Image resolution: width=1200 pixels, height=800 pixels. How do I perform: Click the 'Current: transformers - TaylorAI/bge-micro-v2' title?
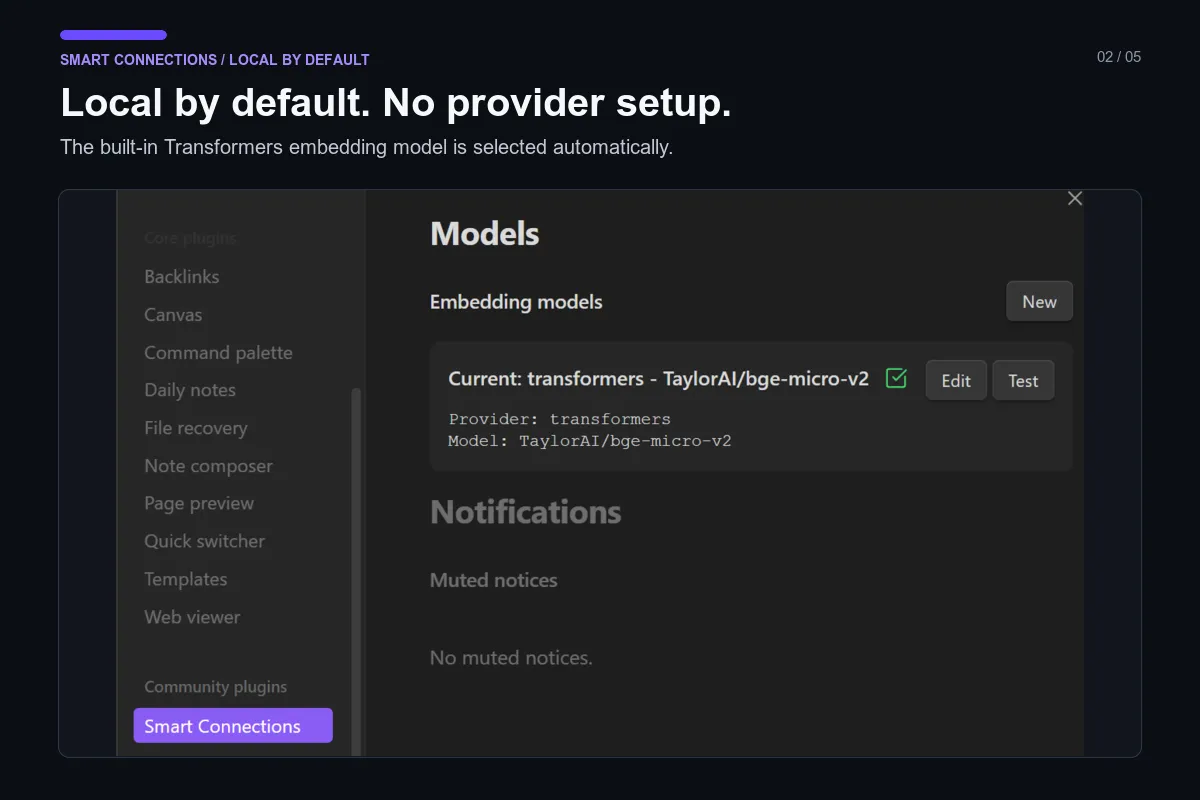[x=658, y=379]
